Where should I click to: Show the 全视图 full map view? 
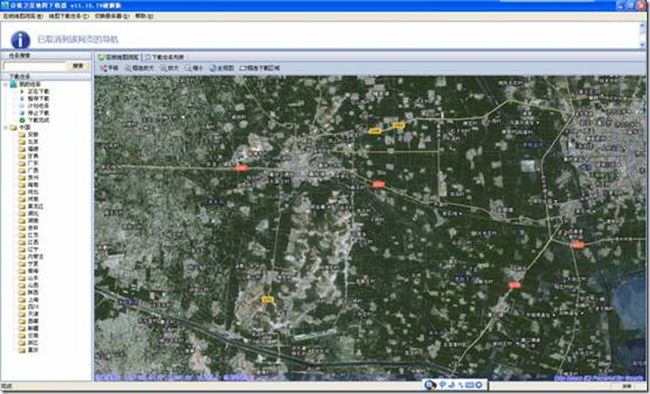pos(222,68)
